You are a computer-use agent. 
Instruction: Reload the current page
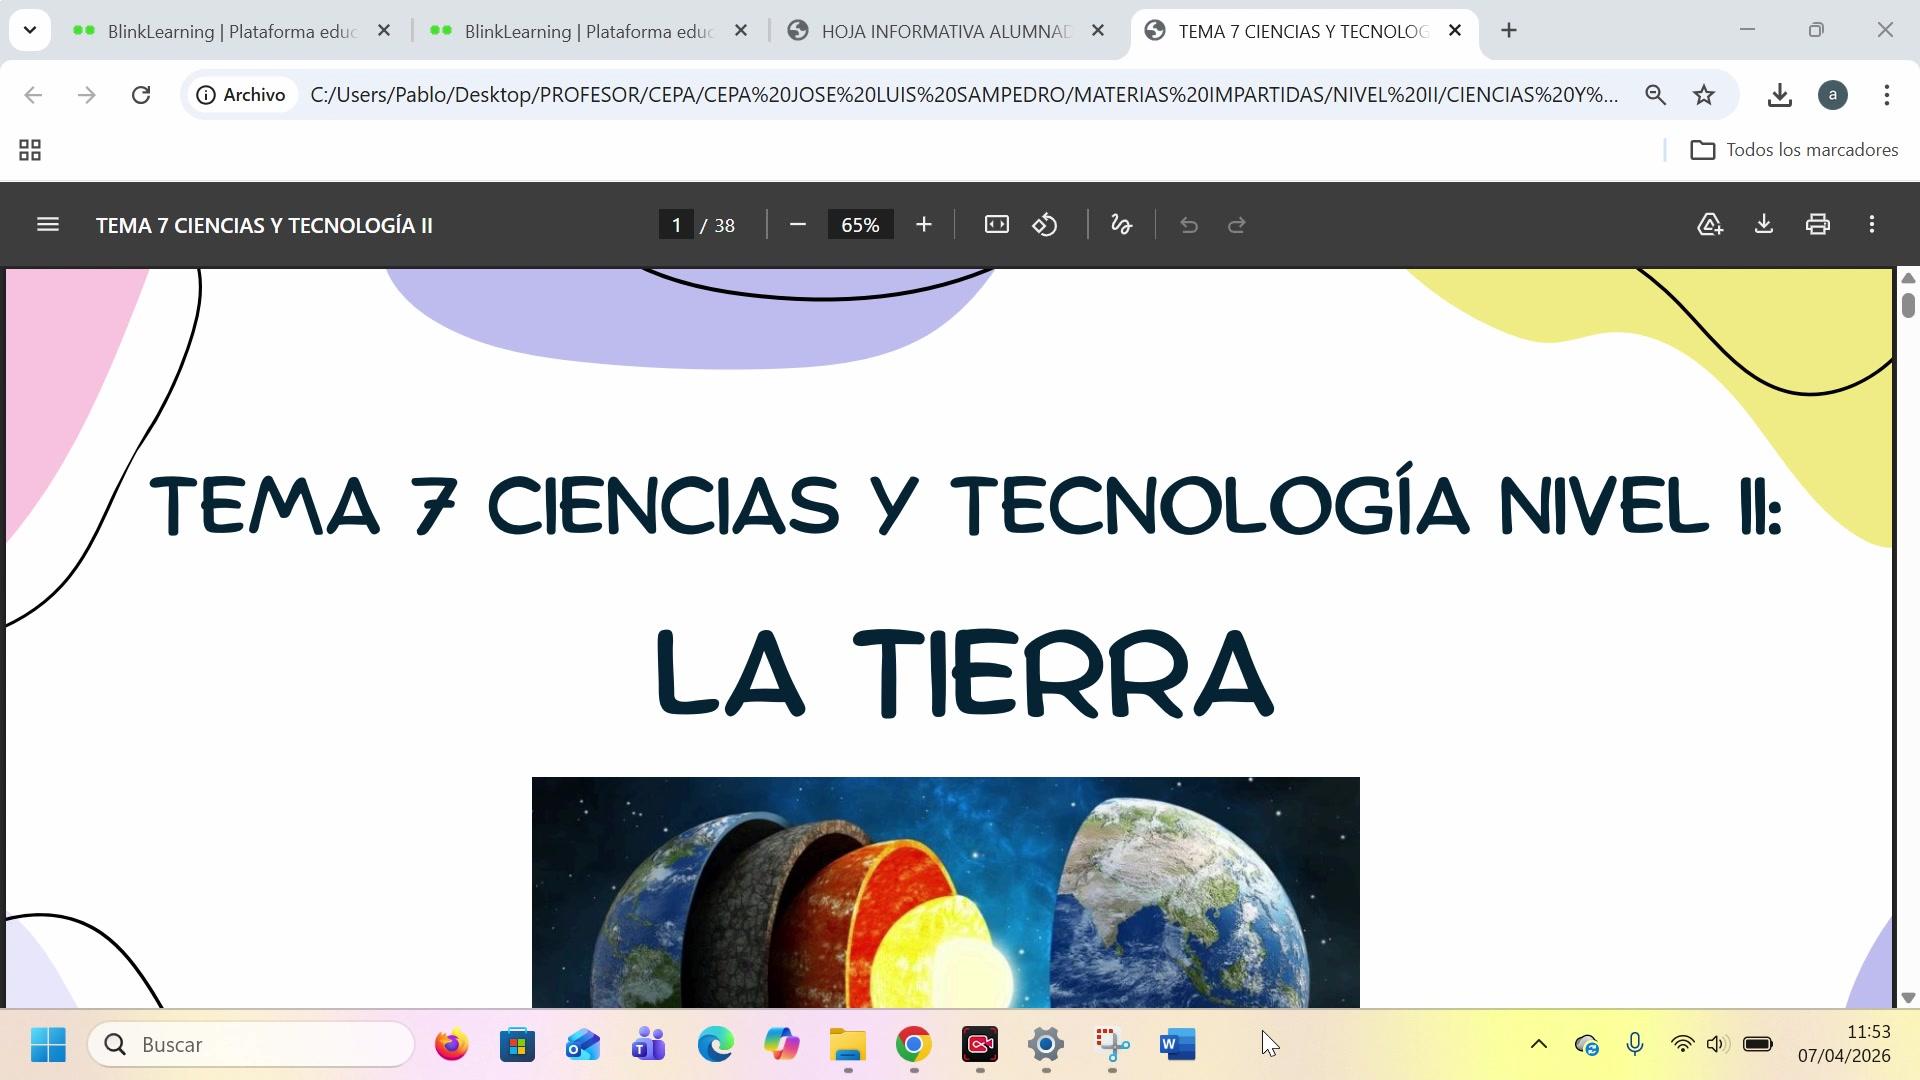141,95
